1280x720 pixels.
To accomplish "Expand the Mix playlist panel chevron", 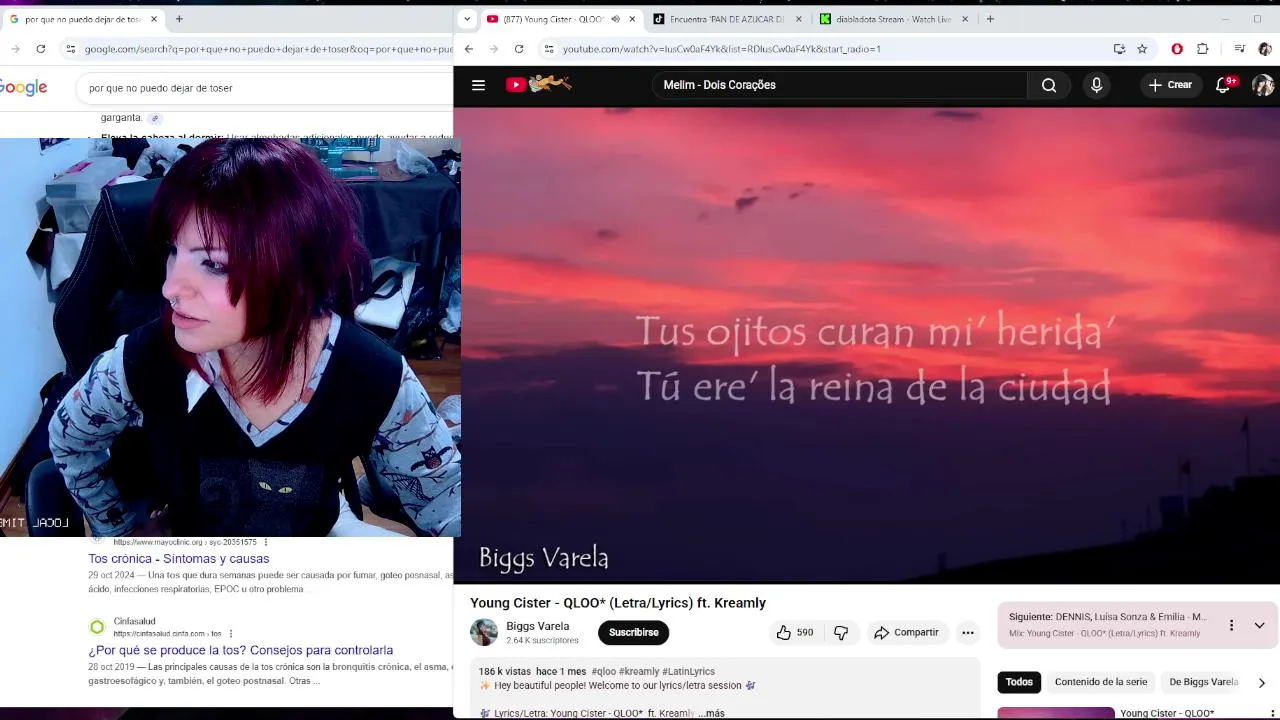I will point(1259,625).
